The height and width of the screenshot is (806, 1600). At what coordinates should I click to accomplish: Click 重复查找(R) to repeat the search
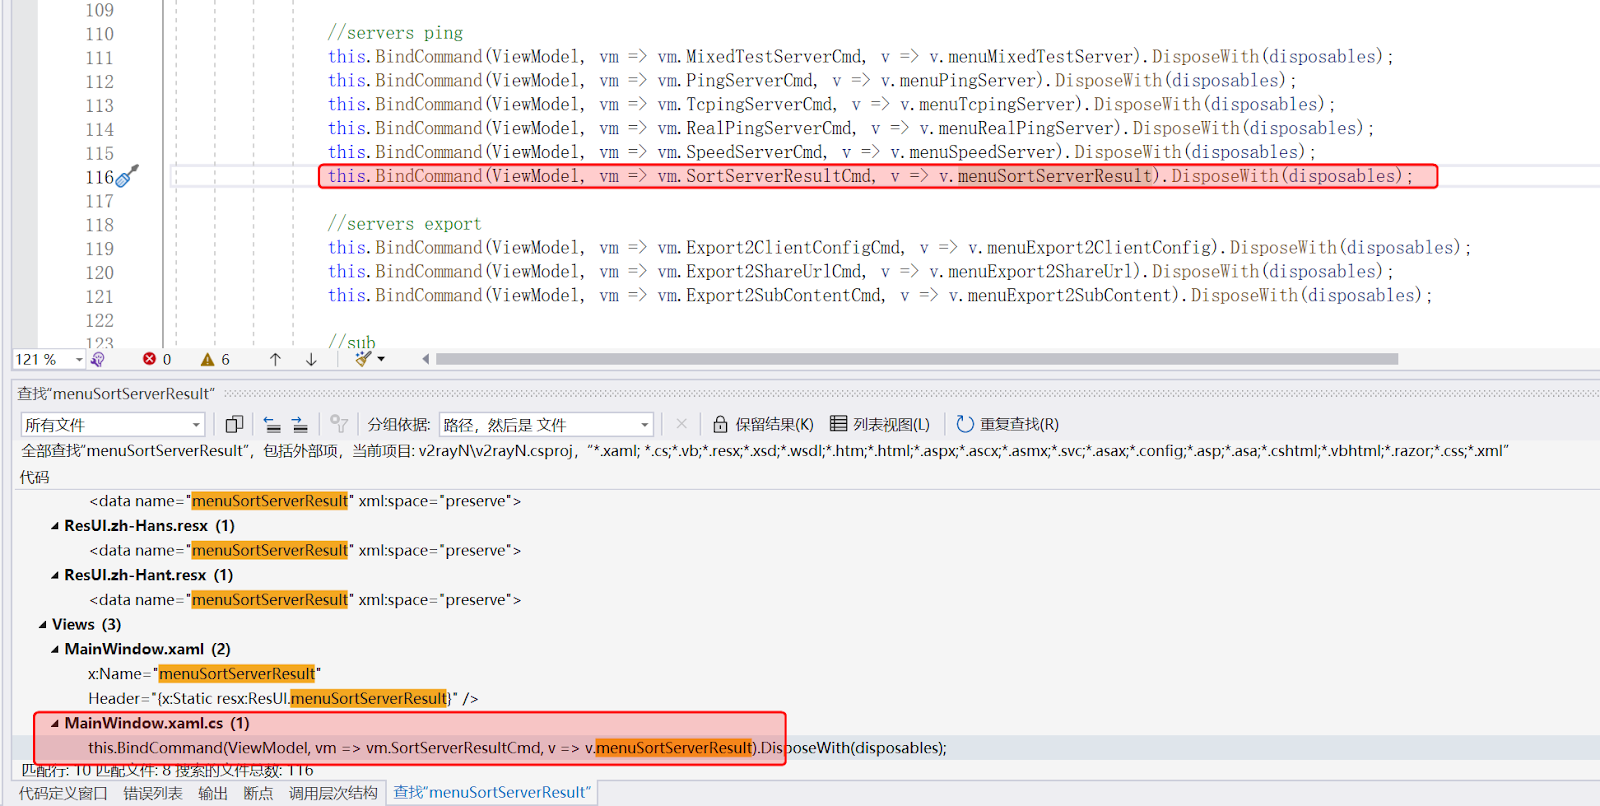(x=1007, y=424)
